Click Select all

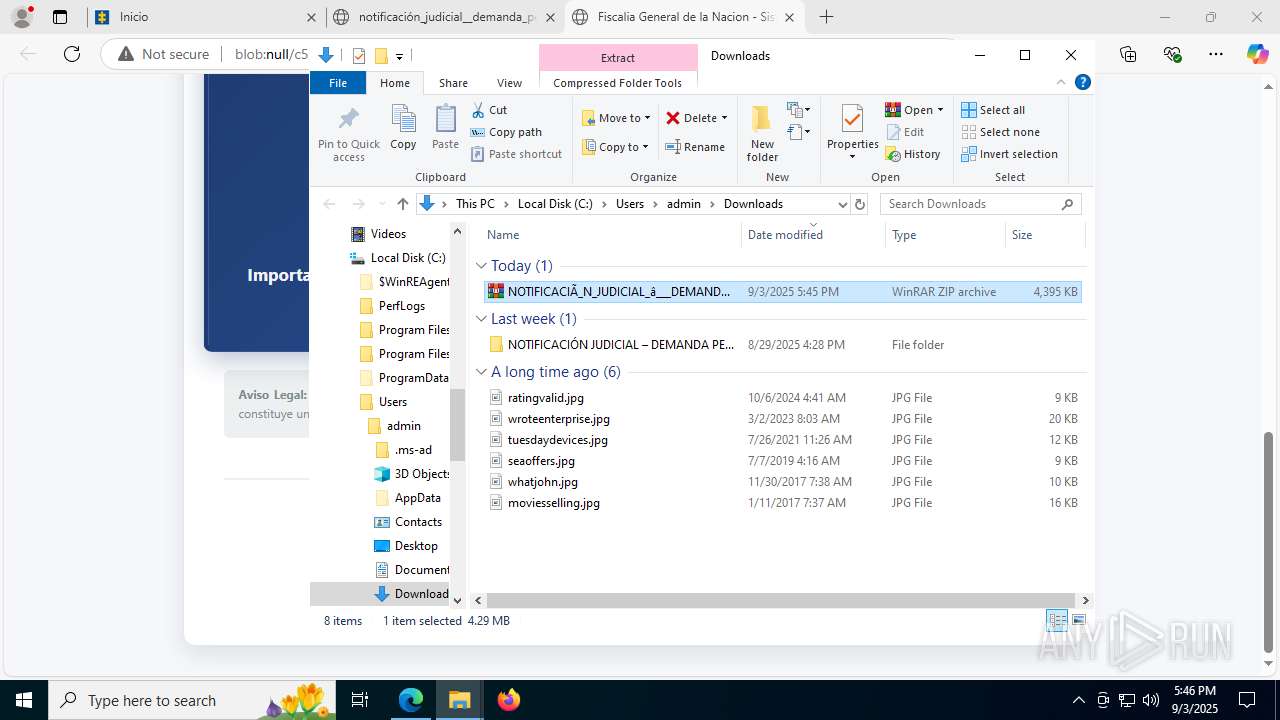tap(993, 110)
